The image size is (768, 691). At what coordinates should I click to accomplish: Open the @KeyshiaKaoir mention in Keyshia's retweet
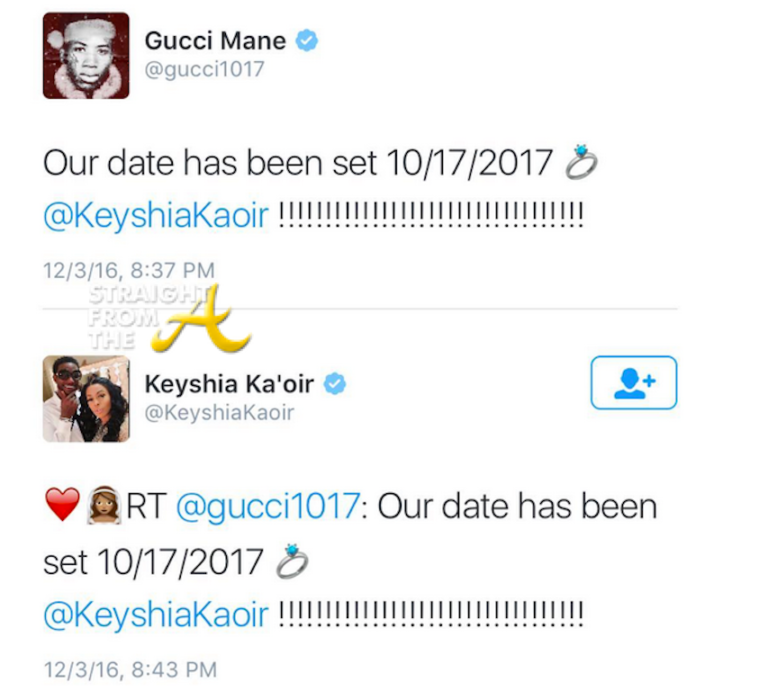pos(155,614)
